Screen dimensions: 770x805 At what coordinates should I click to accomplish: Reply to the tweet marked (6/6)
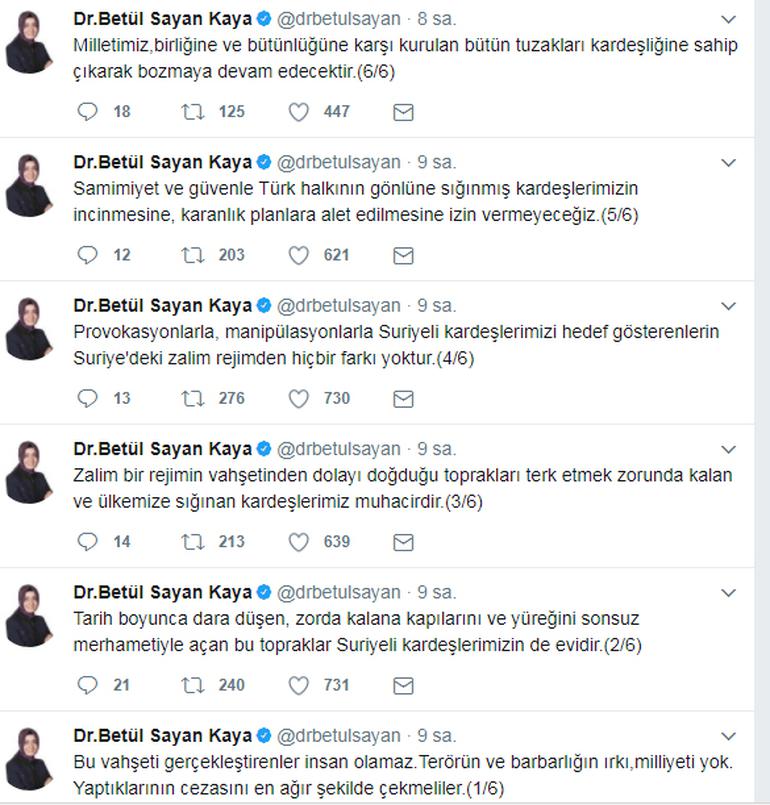pyautogui.click(x=87, y=111)
